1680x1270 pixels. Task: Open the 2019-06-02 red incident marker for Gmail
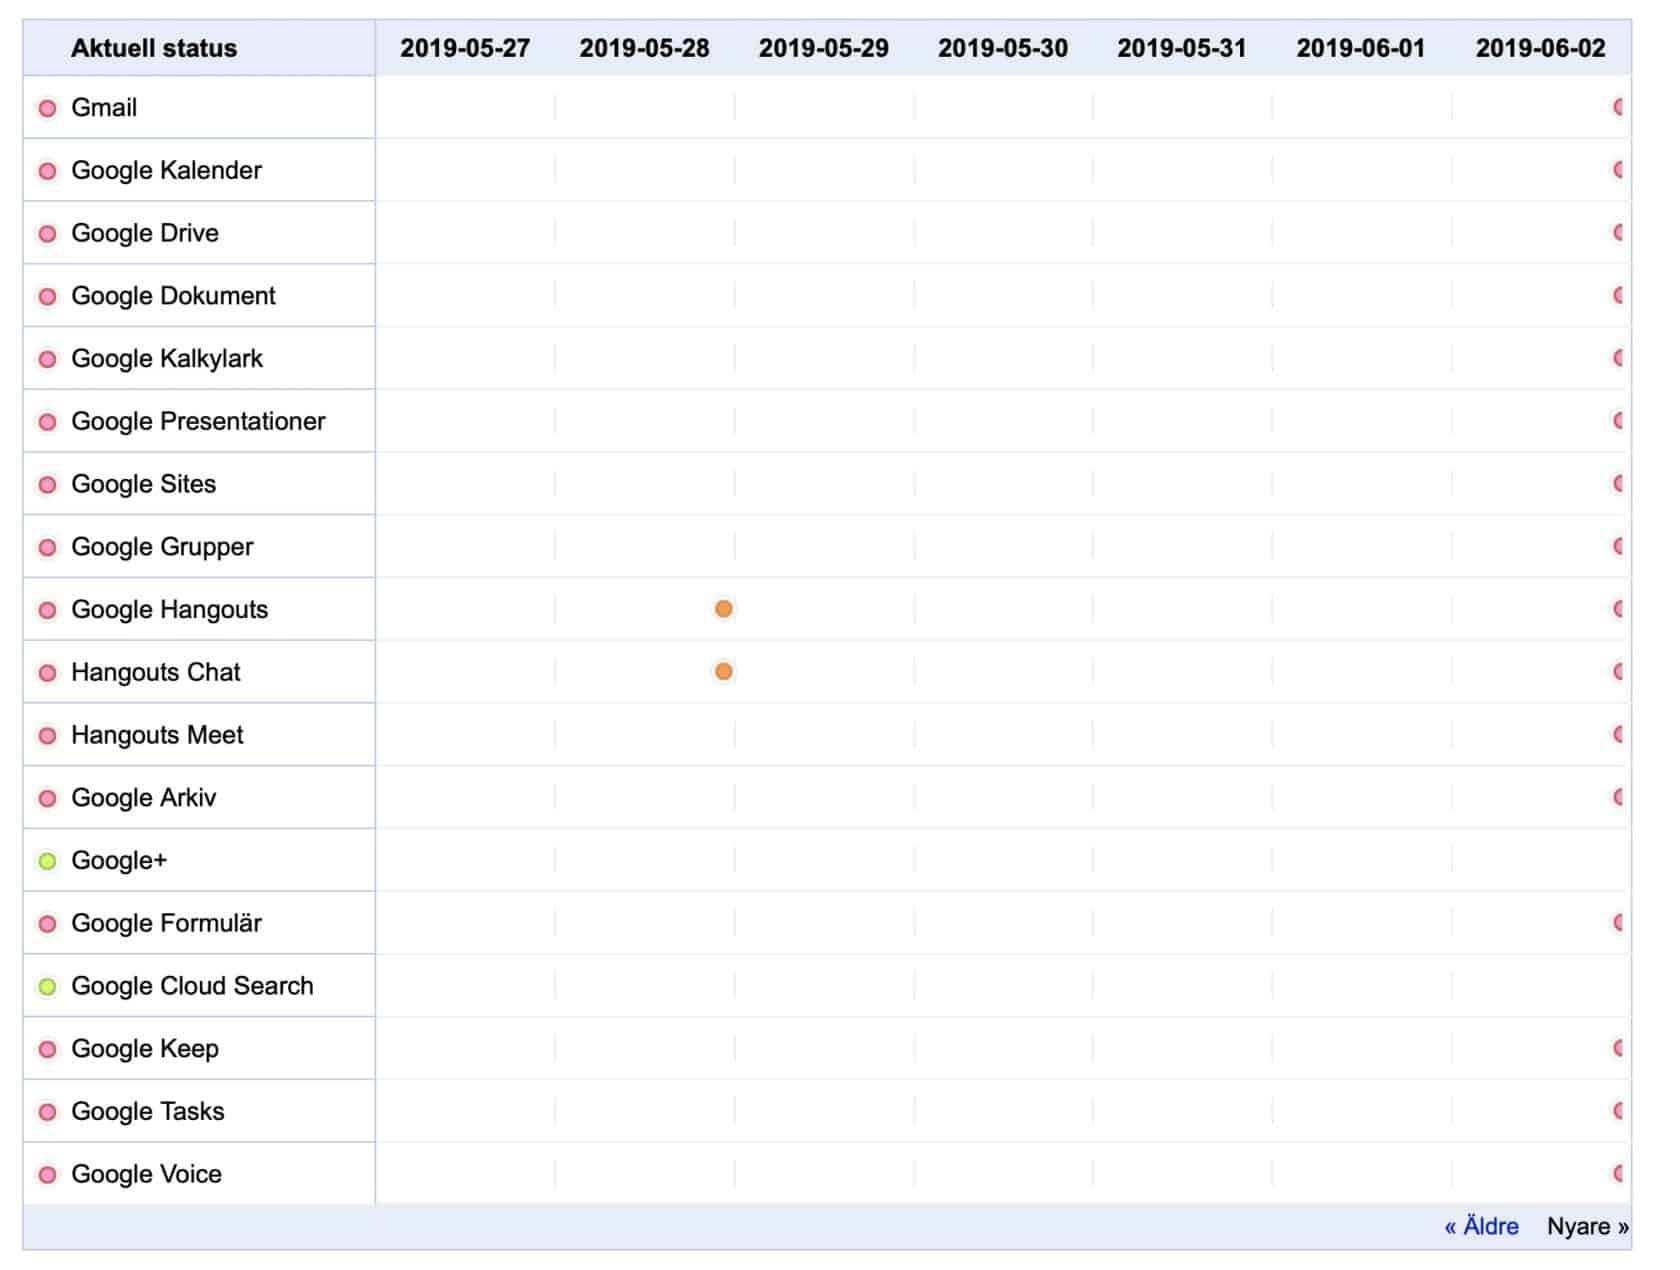tap(1618, 107)
